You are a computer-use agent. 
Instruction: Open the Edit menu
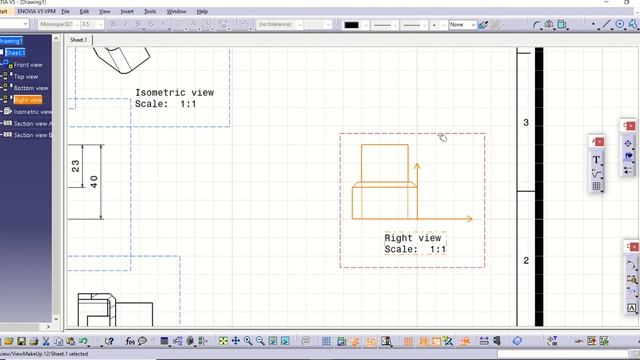(84, 11)
